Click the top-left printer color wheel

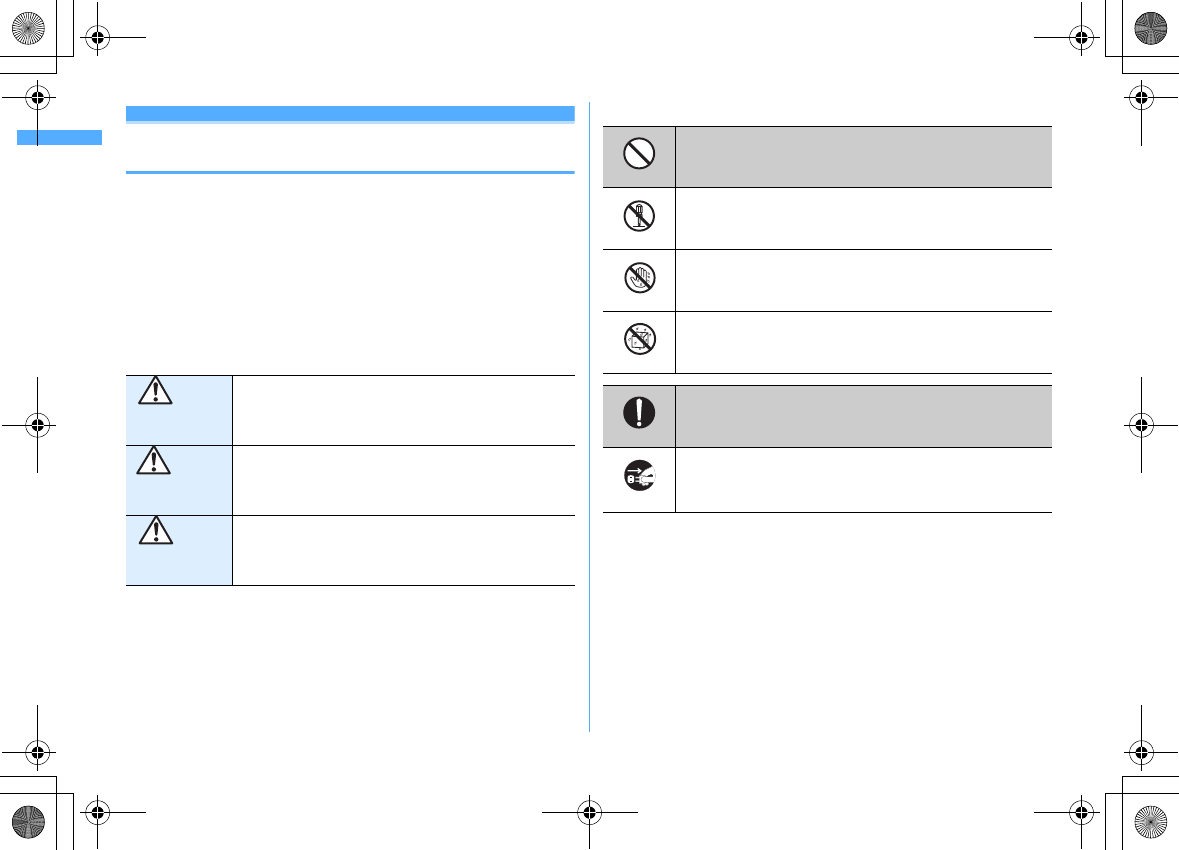click(x=24, y=24)
